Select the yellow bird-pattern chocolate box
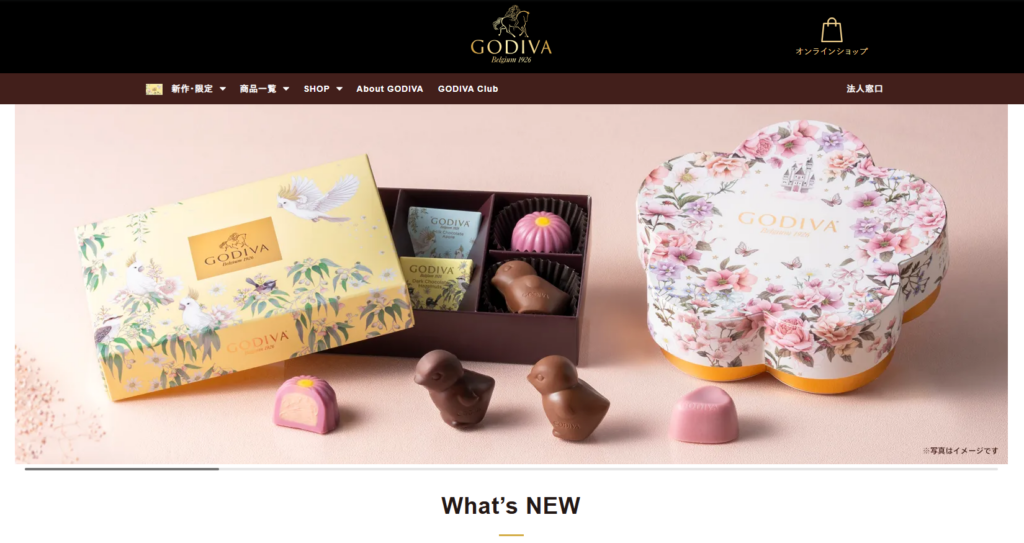 [242, 274]
